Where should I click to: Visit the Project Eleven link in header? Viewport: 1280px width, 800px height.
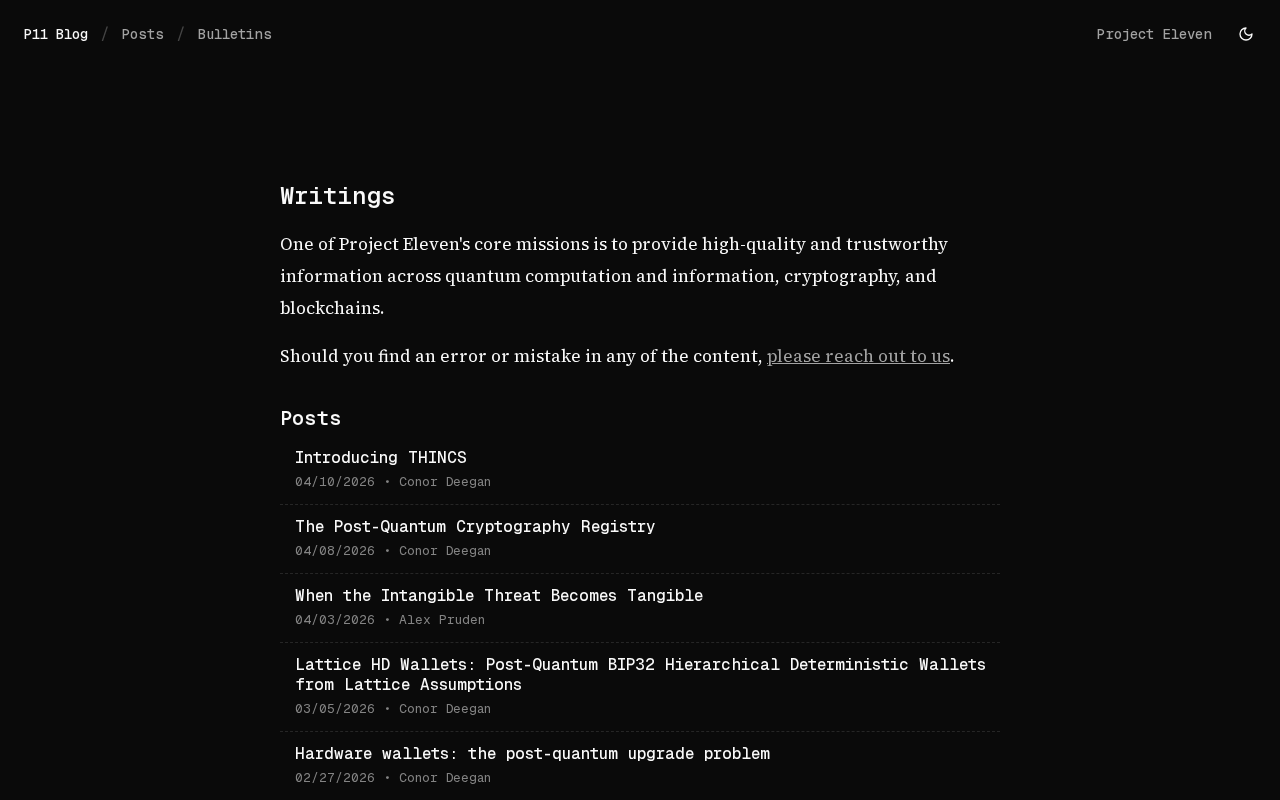click(1153, 34)
